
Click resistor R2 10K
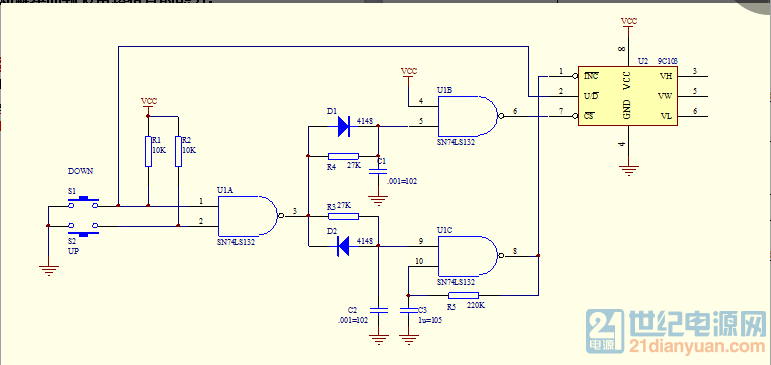pyautogui.click(x=178, y=152)
